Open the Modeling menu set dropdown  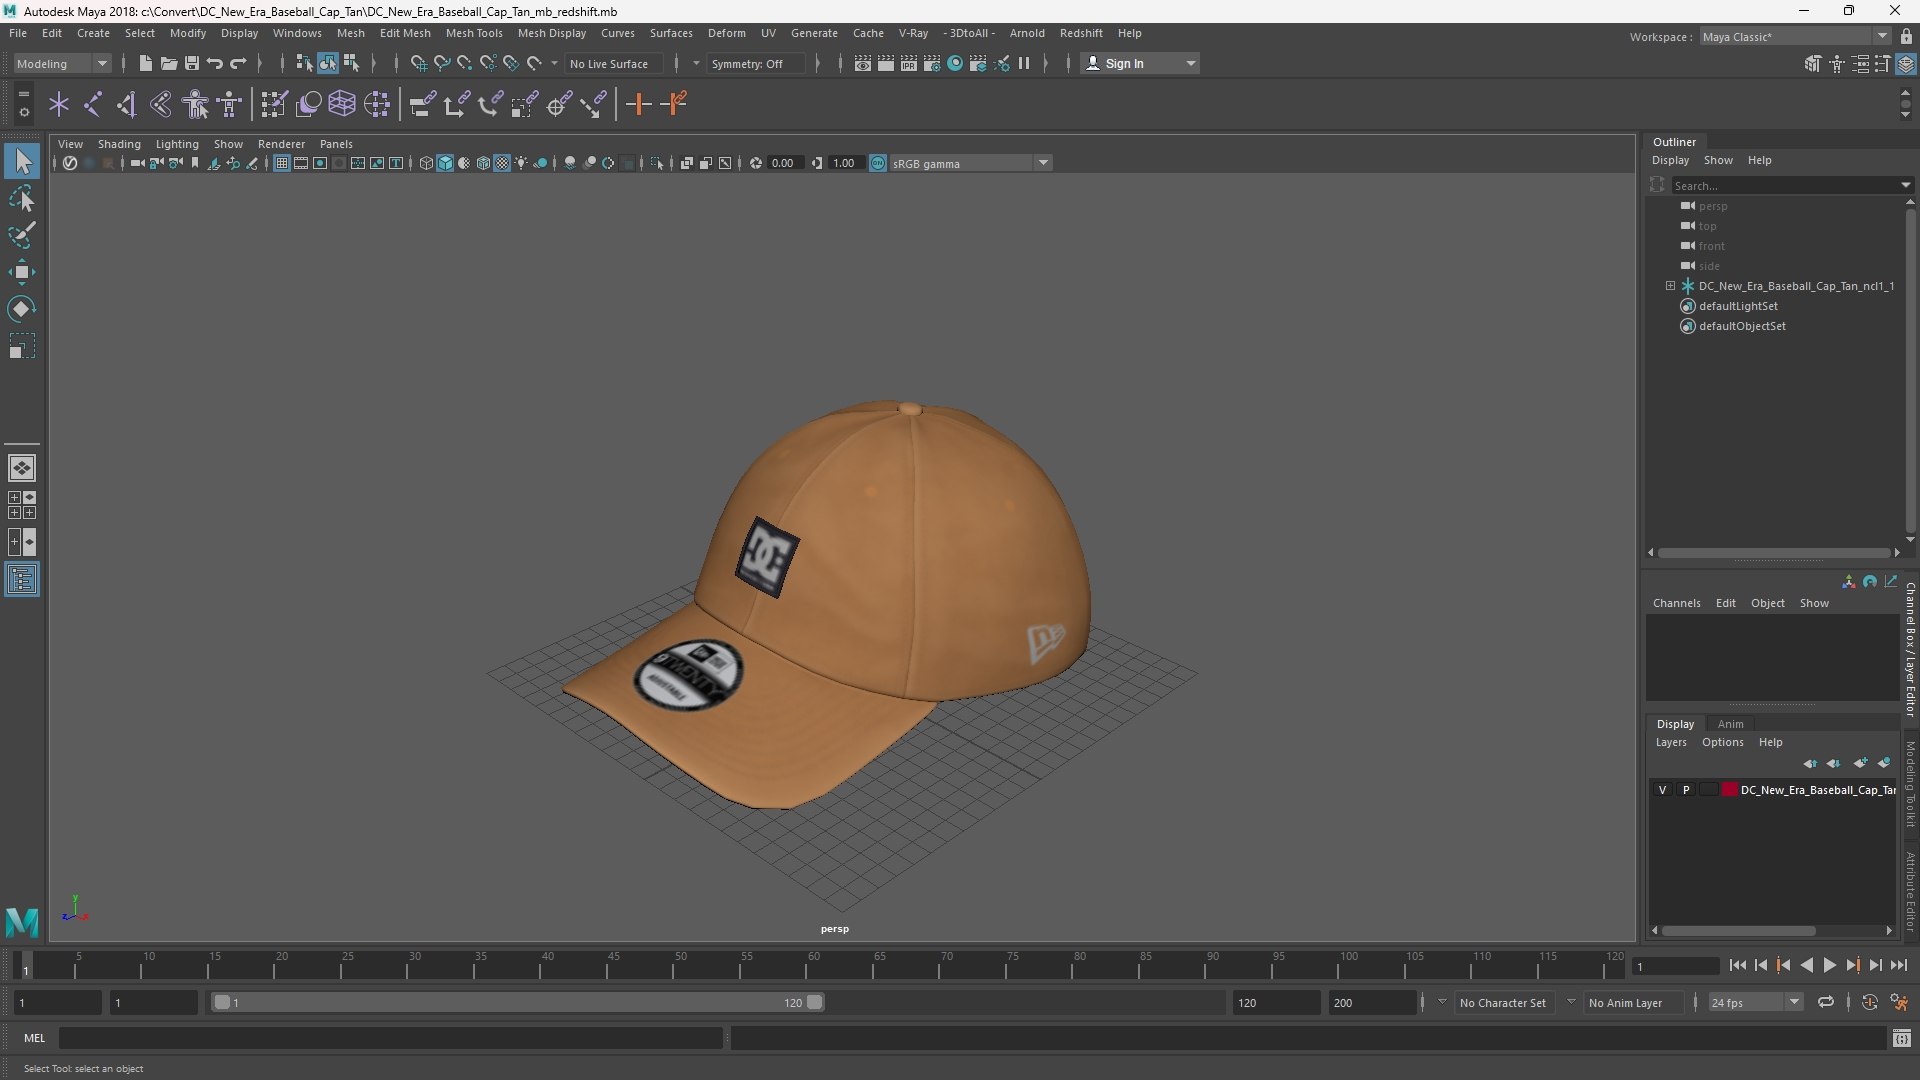(62, 63)
